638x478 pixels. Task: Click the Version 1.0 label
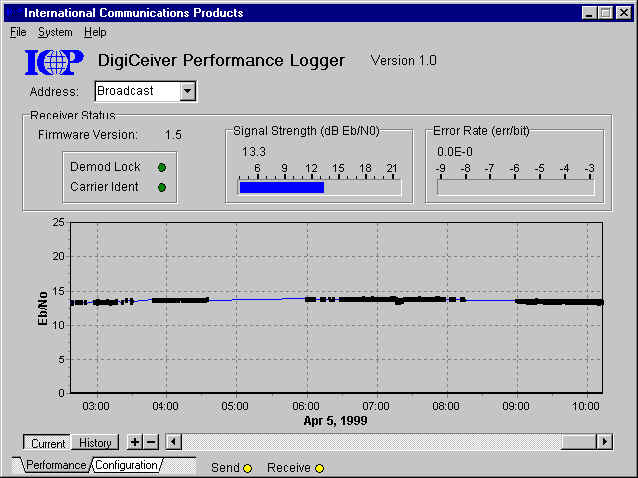404,61
